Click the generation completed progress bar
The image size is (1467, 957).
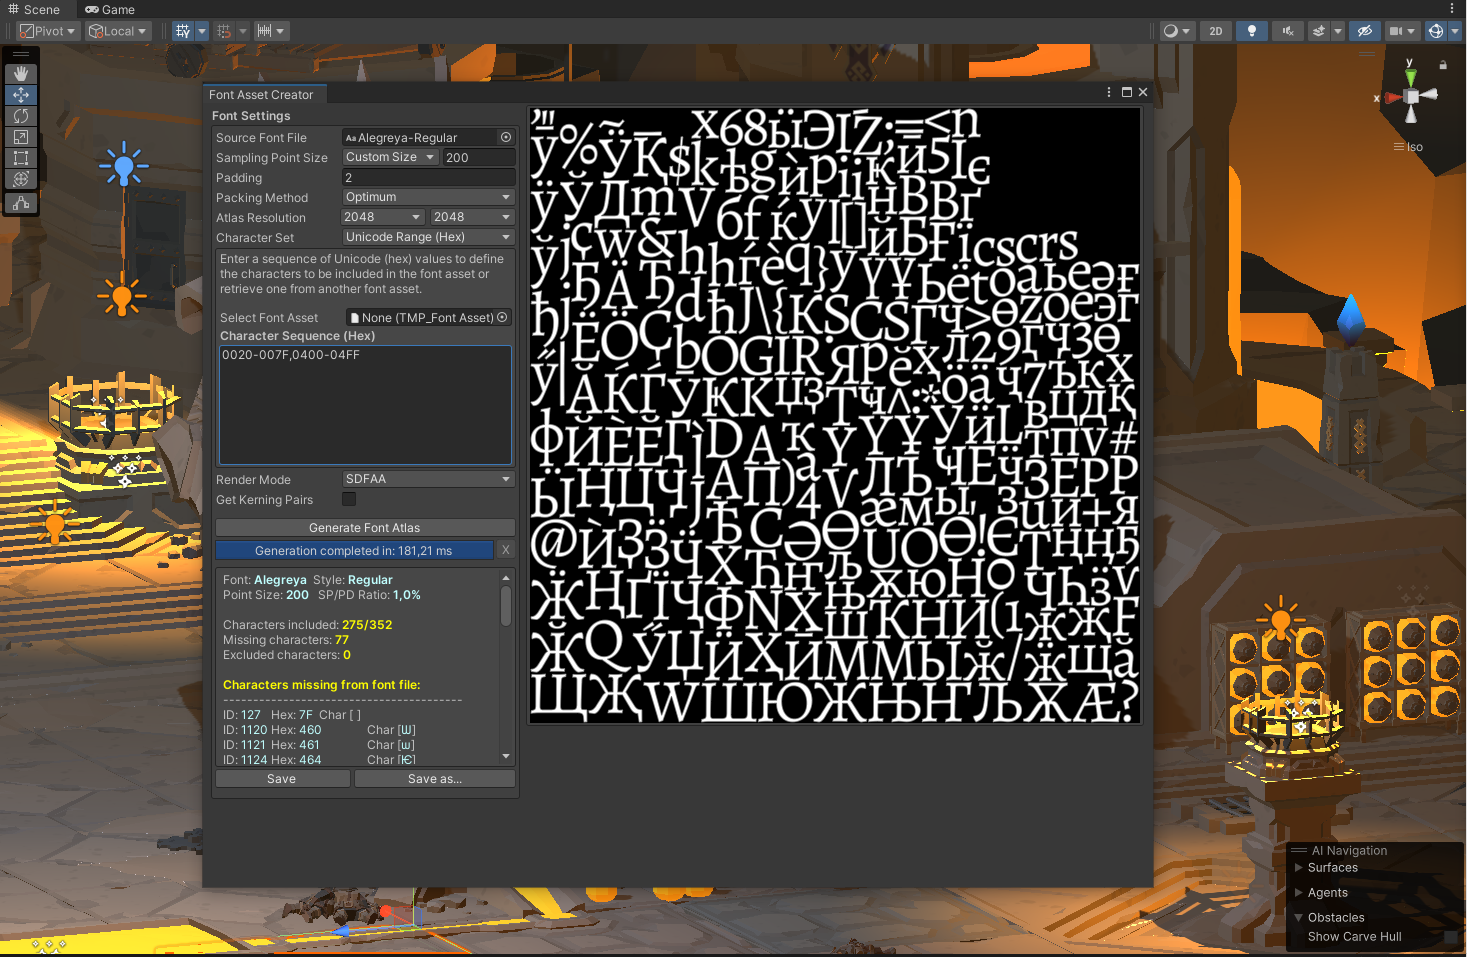click(x=354, y=550)
